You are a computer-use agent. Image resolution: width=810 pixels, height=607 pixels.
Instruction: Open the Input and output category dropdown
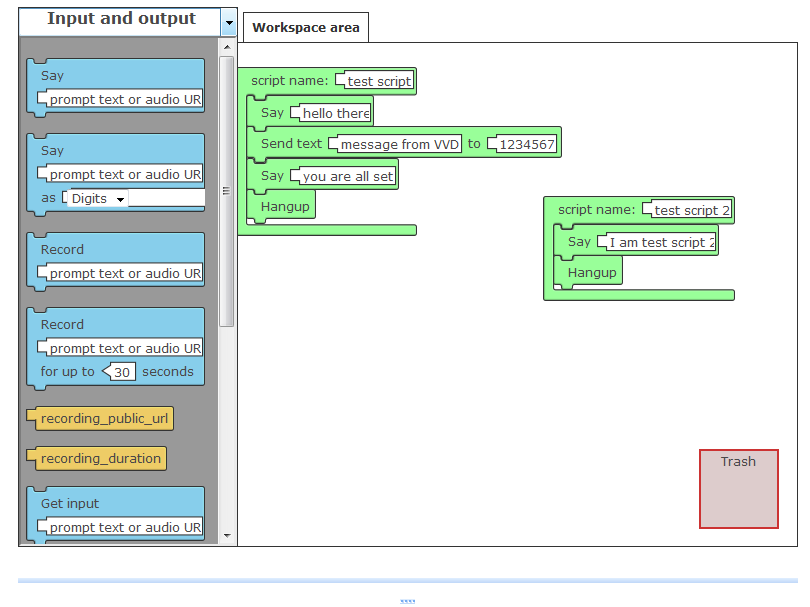[x=229, y=22]
